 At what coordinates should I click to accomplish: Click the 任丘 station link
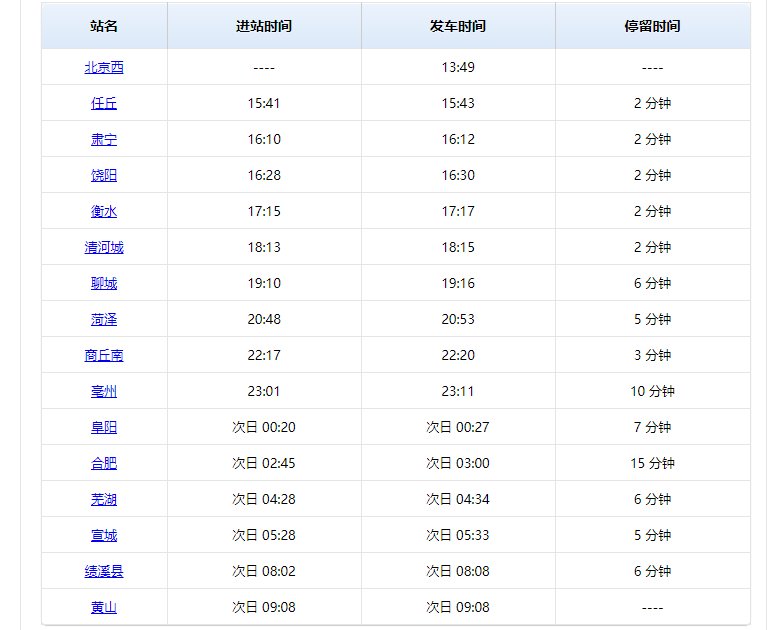point(104,104)
